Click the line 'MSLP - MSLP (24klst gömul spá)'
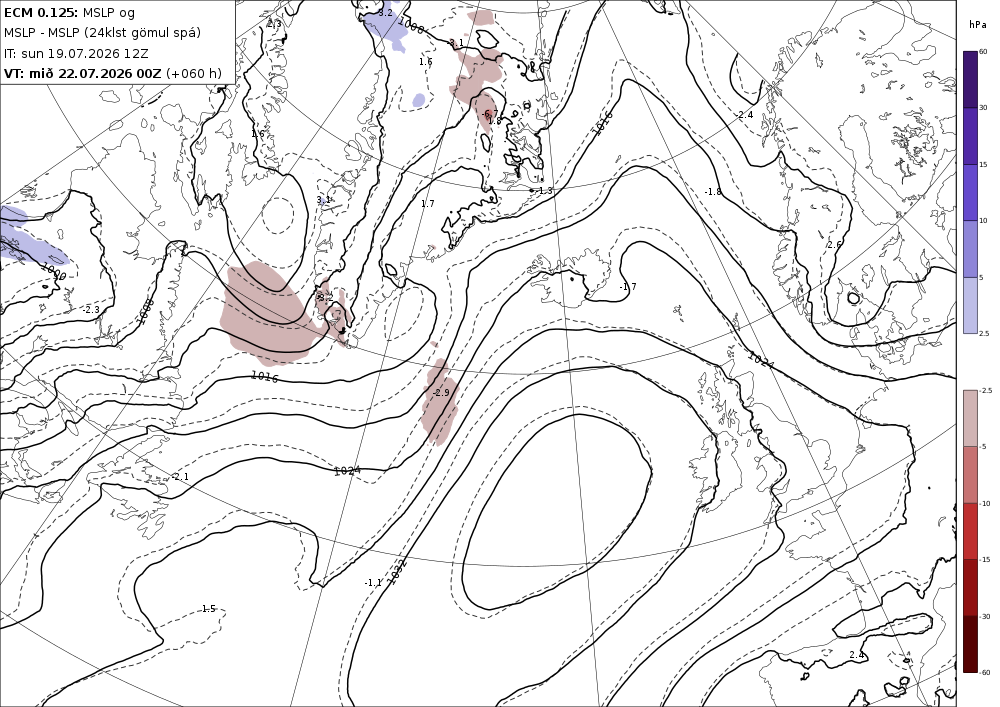Screen dimensions: 1000x707 103,33
